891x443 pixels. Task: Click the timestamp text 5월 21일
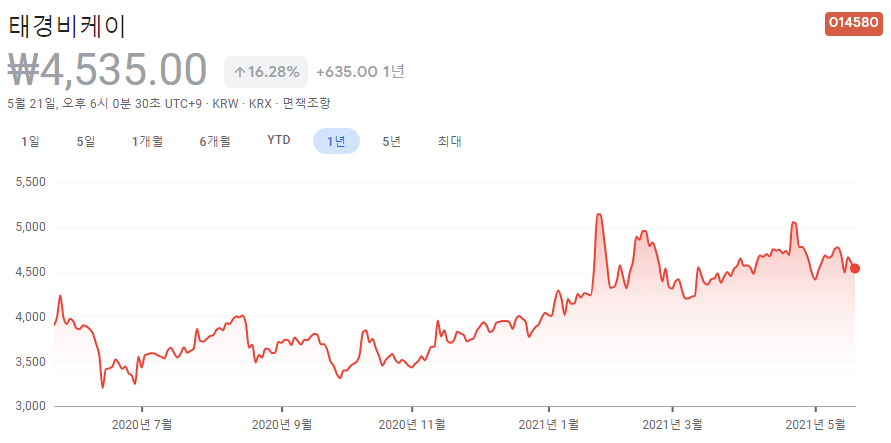click(31, 103)
